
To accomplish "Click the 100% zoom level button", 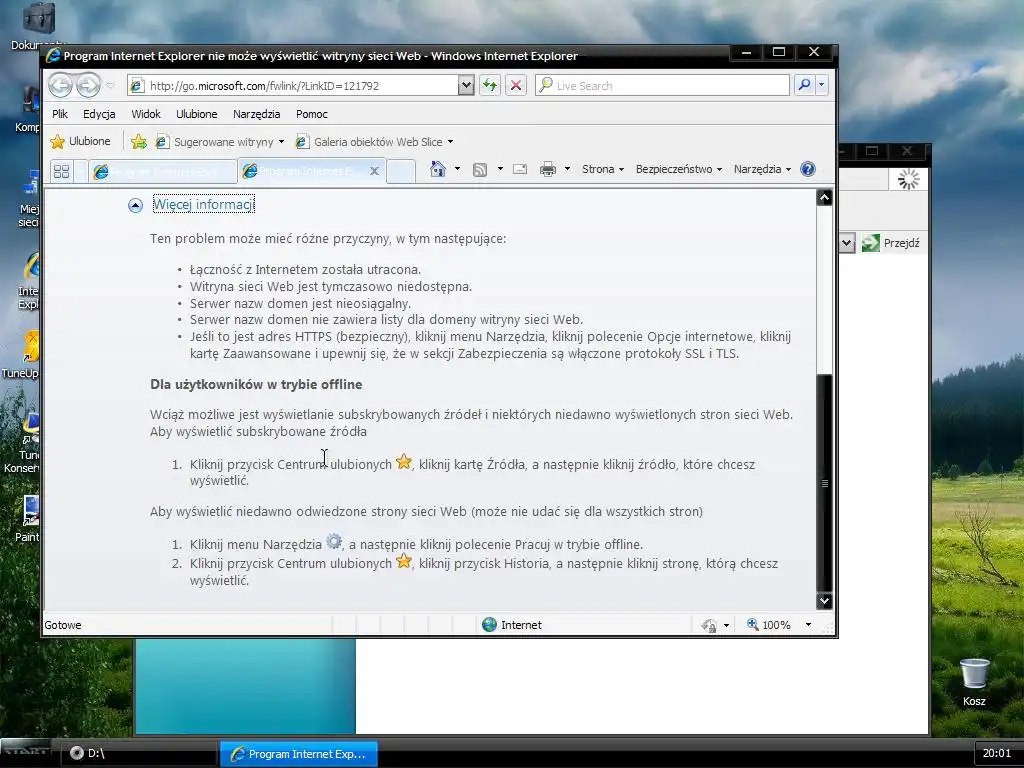I will 769,625.
